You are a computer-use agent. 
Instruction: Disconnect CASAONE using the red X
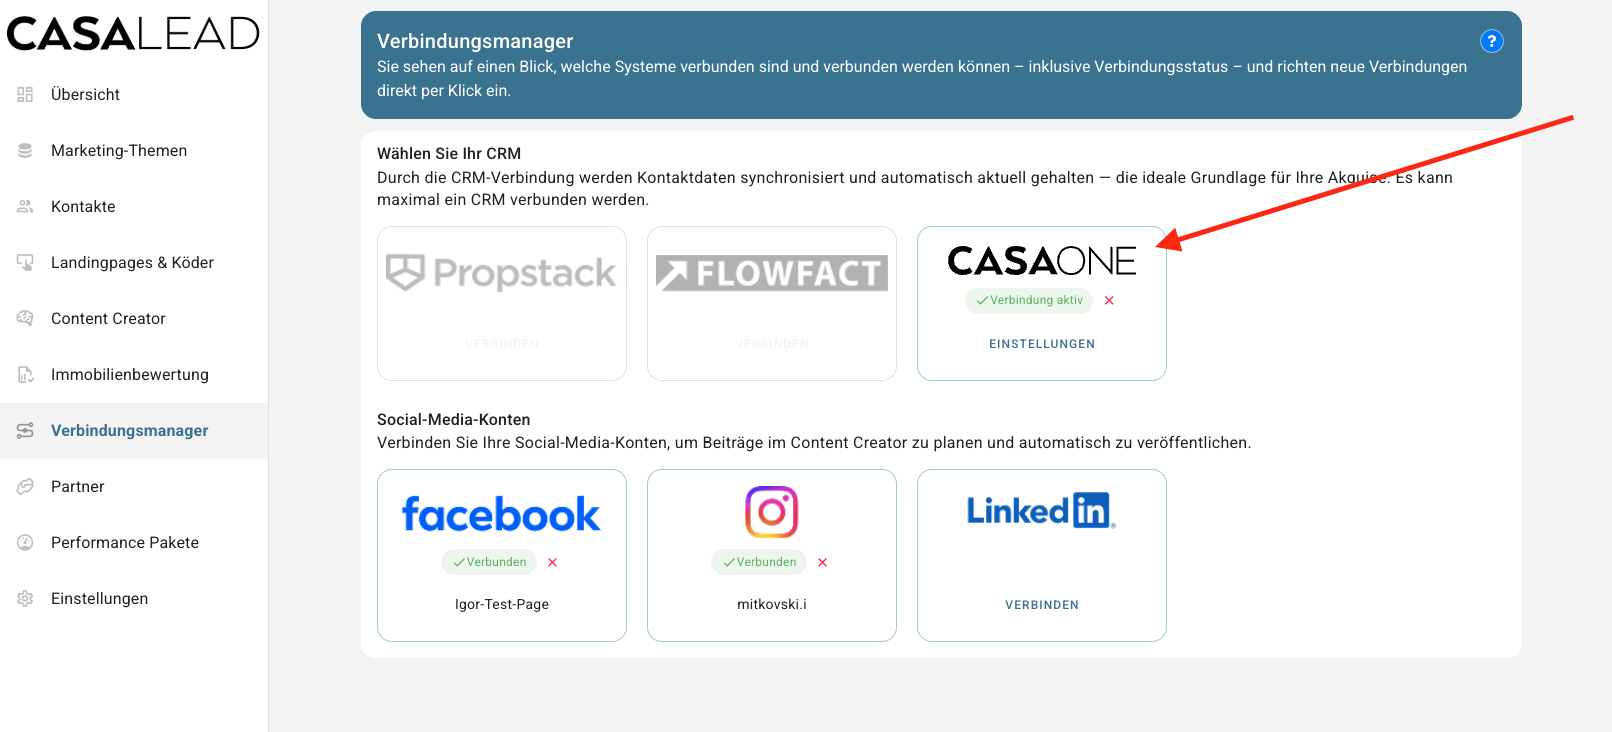[x=1109, y=300]
